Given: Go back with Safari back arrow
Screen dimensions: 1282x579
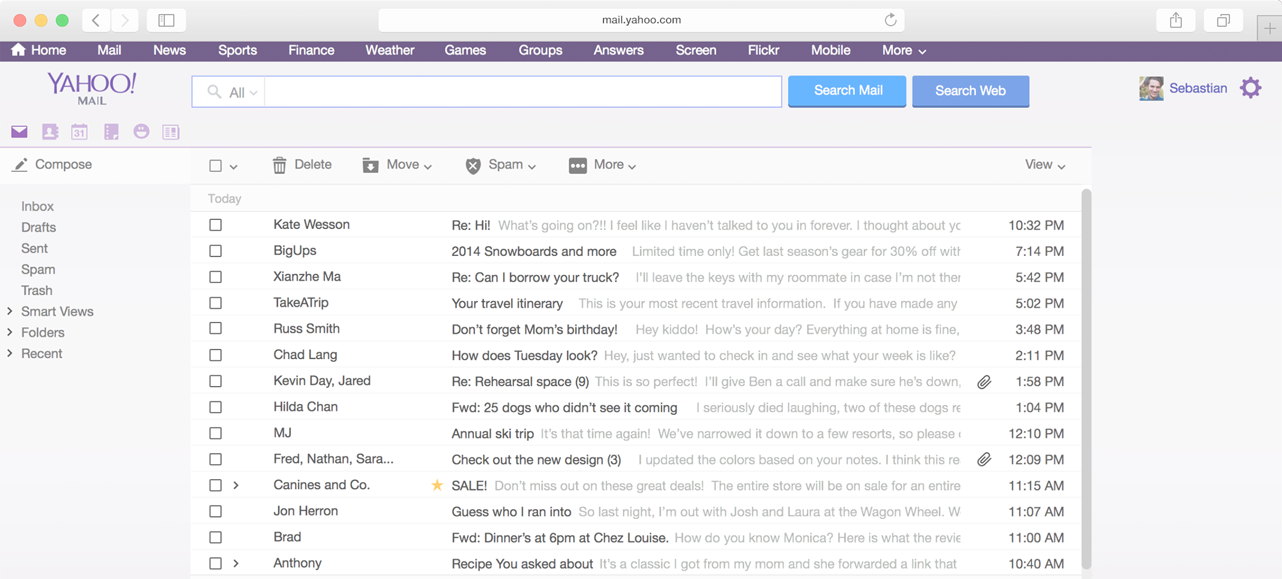Looking at the screenshot, I should click(x=96, y=20).
